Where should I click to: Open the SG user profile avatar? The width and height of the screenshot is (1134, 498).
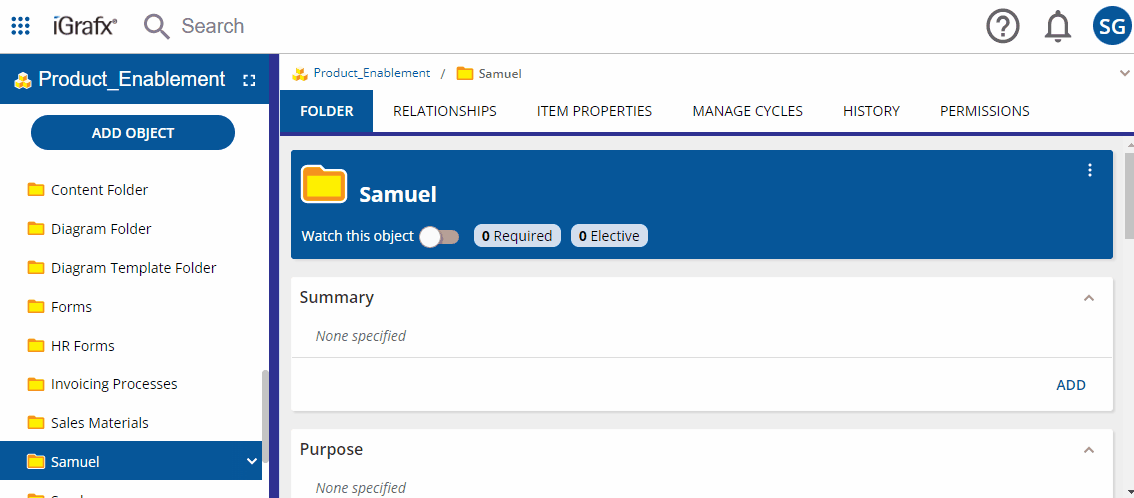click(1112, 26)
